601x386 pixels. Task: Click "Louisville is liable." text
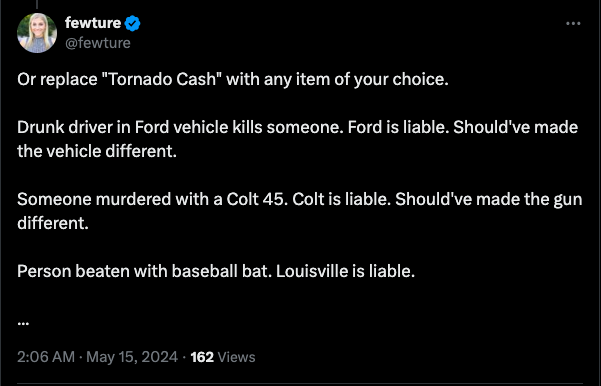click(x=345, y=271)
